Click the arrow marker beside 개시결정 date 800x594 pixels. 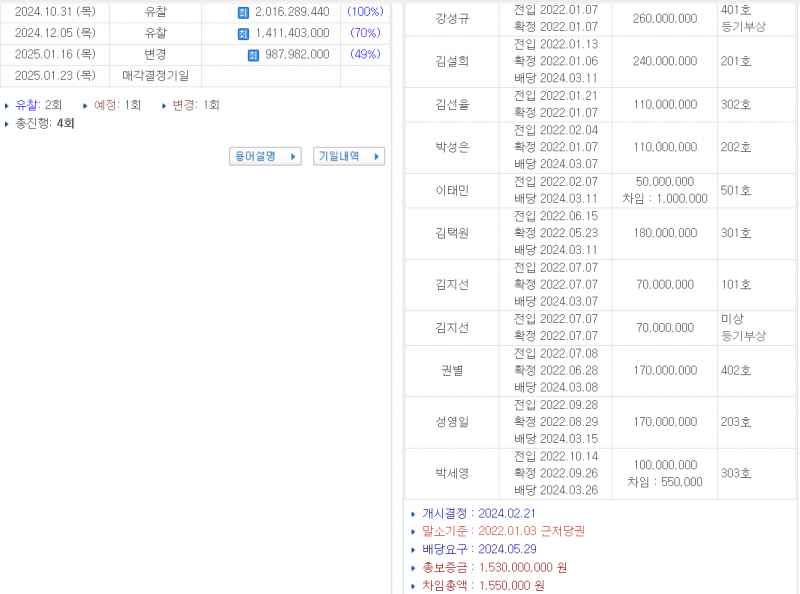(412, 515)
